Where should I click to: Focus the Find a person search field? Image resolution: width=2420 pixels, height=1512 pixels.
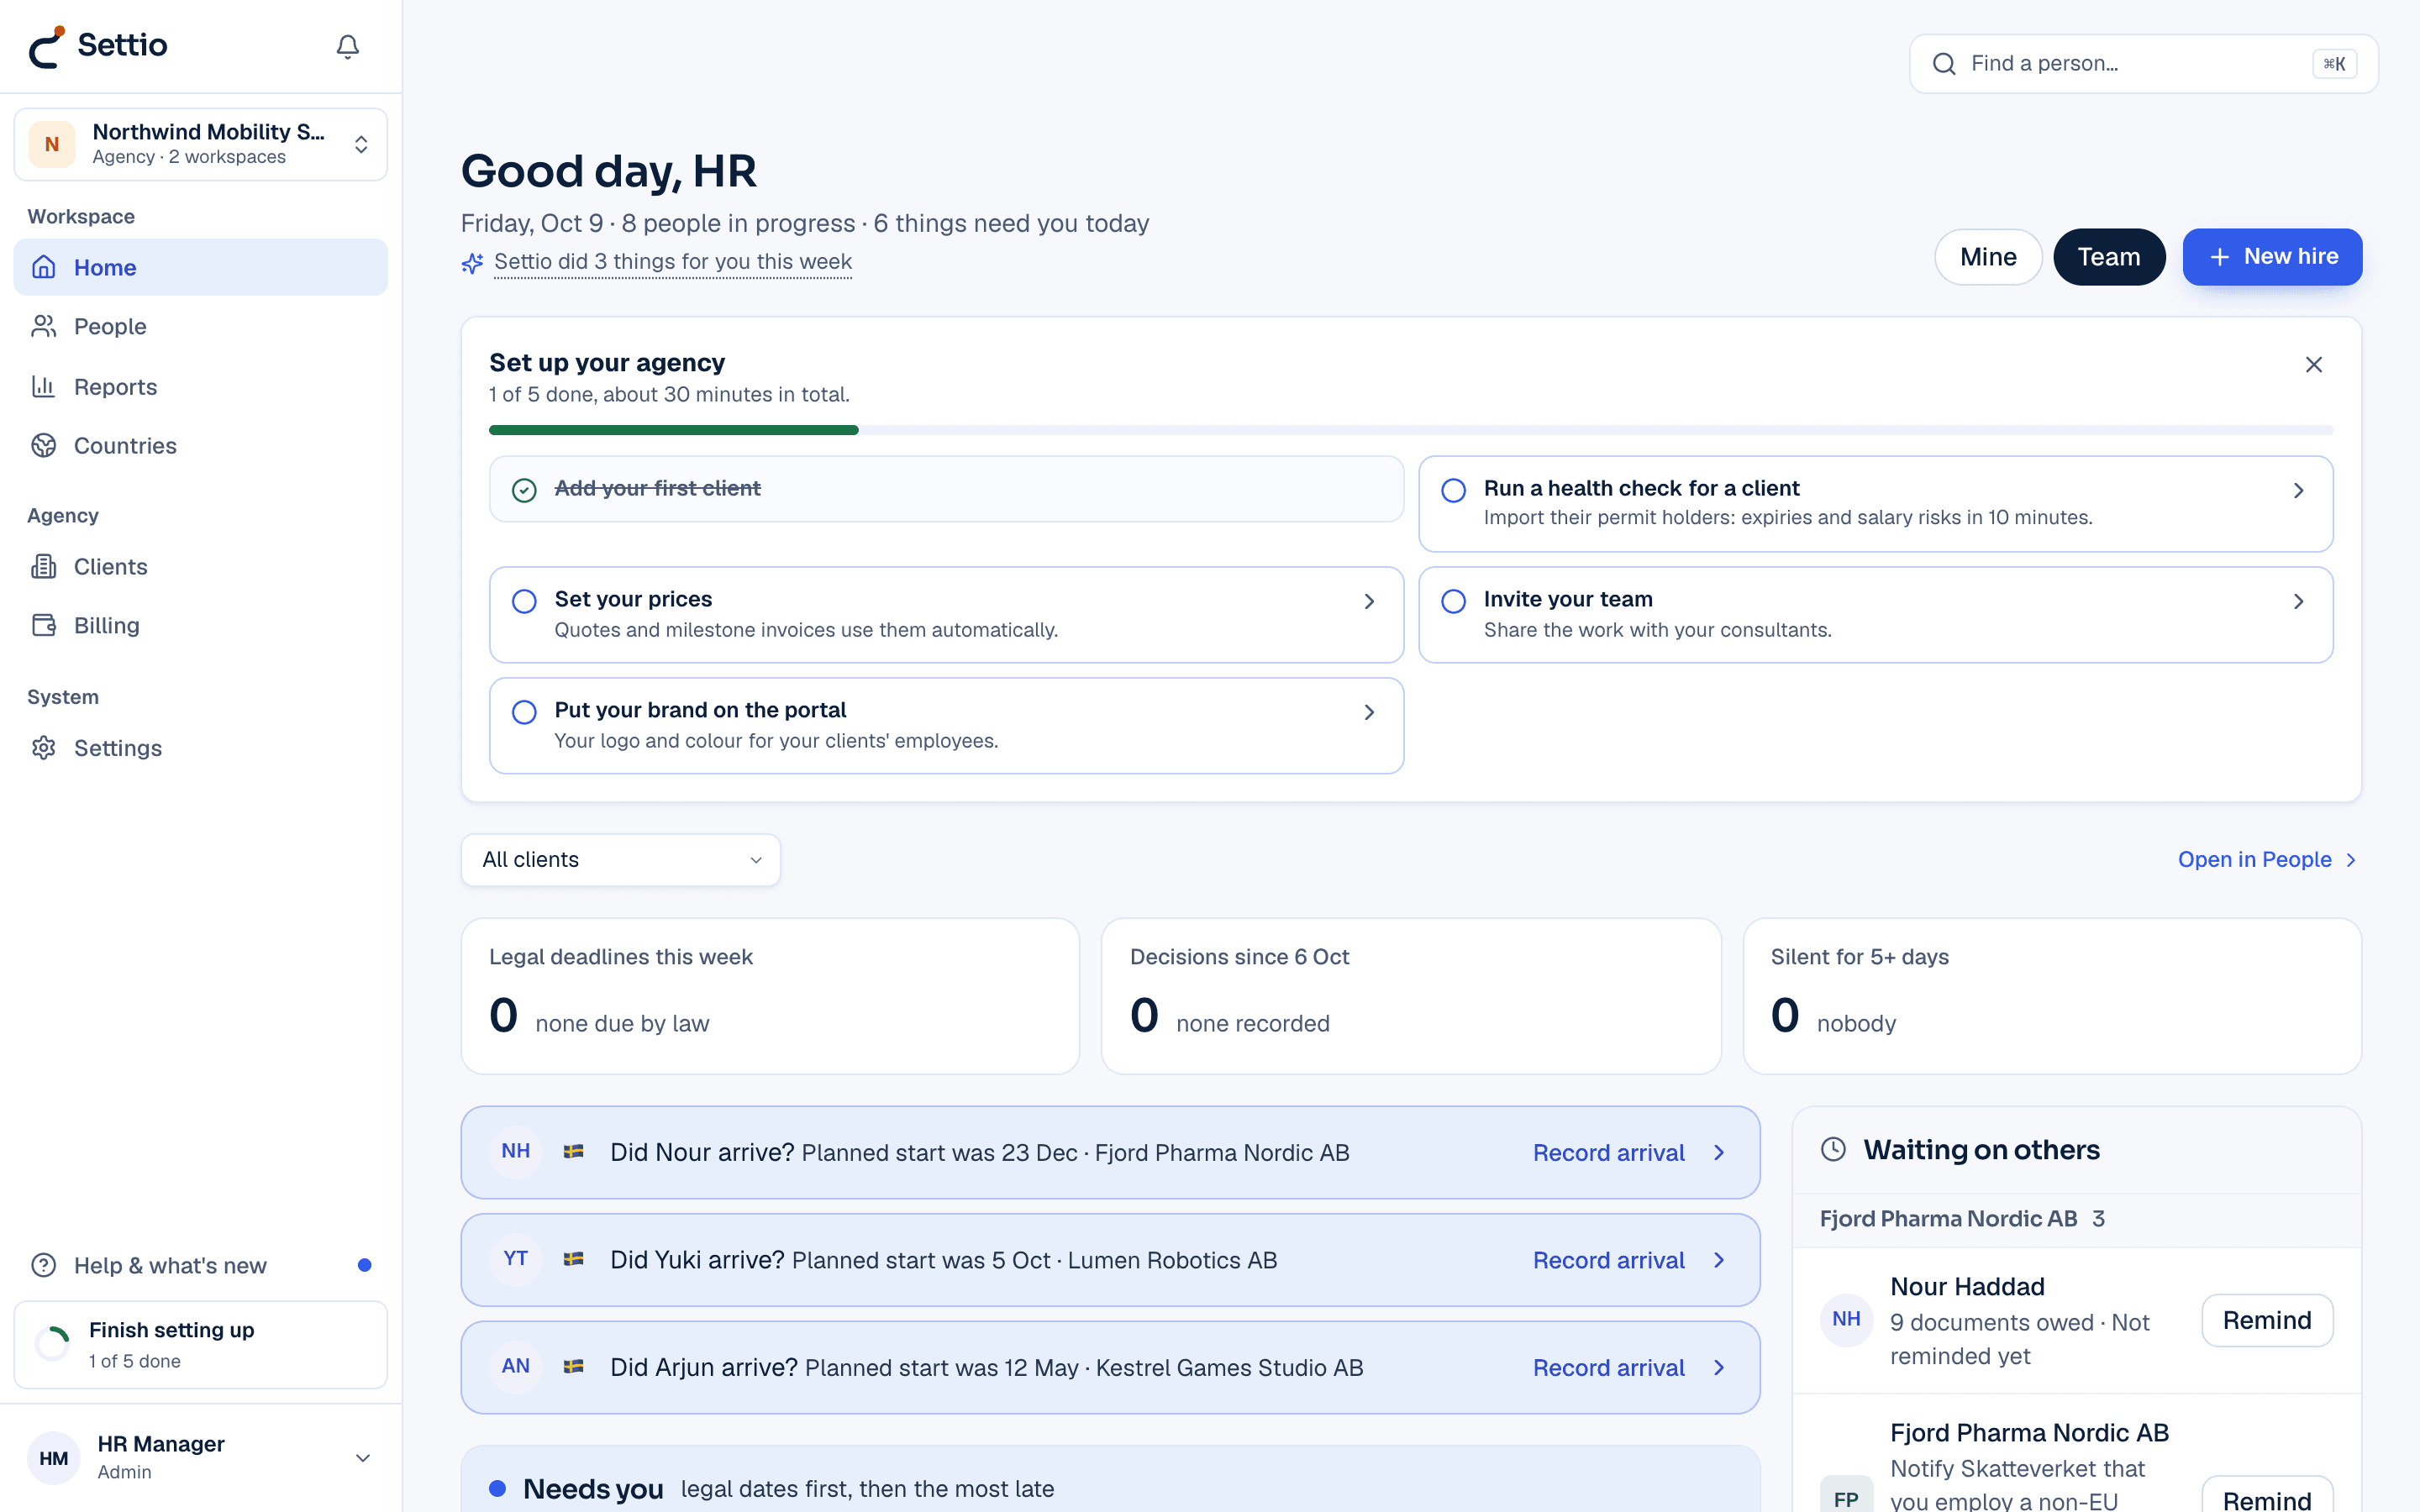pyautogui.click(x=2143, y=64)
